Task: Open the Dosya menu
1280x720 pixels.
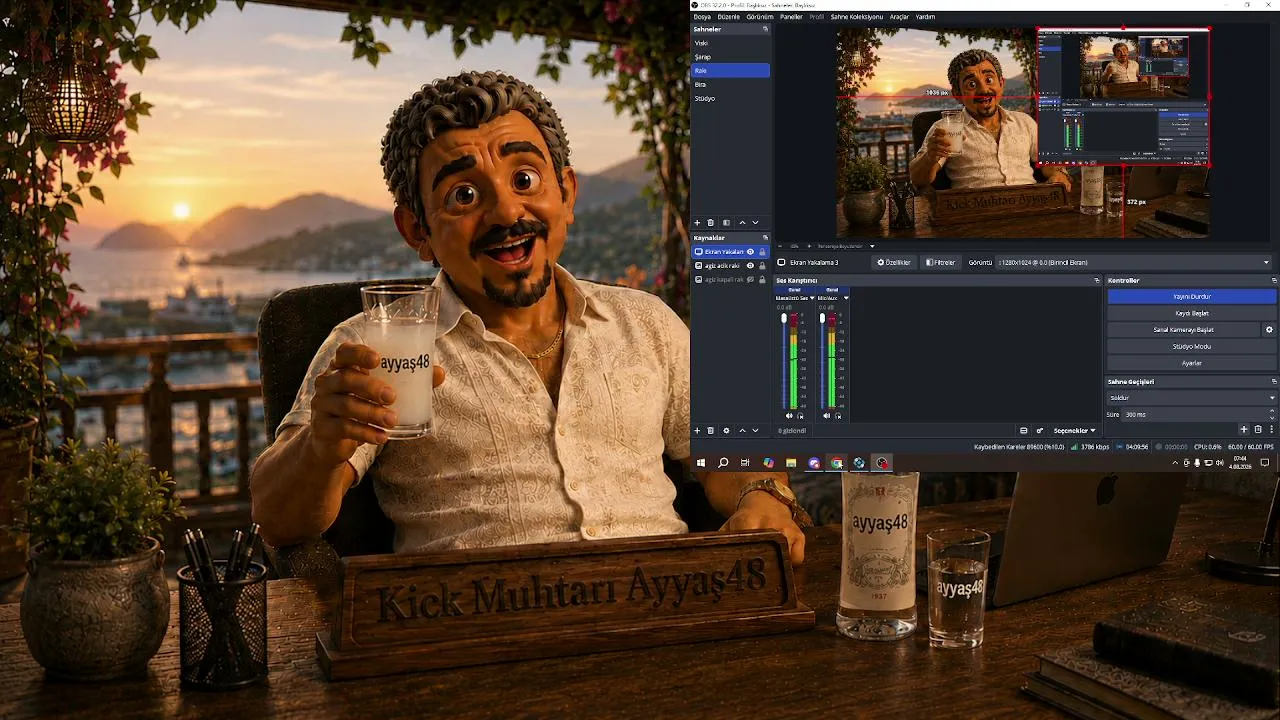Action: (x=702, y=17)
